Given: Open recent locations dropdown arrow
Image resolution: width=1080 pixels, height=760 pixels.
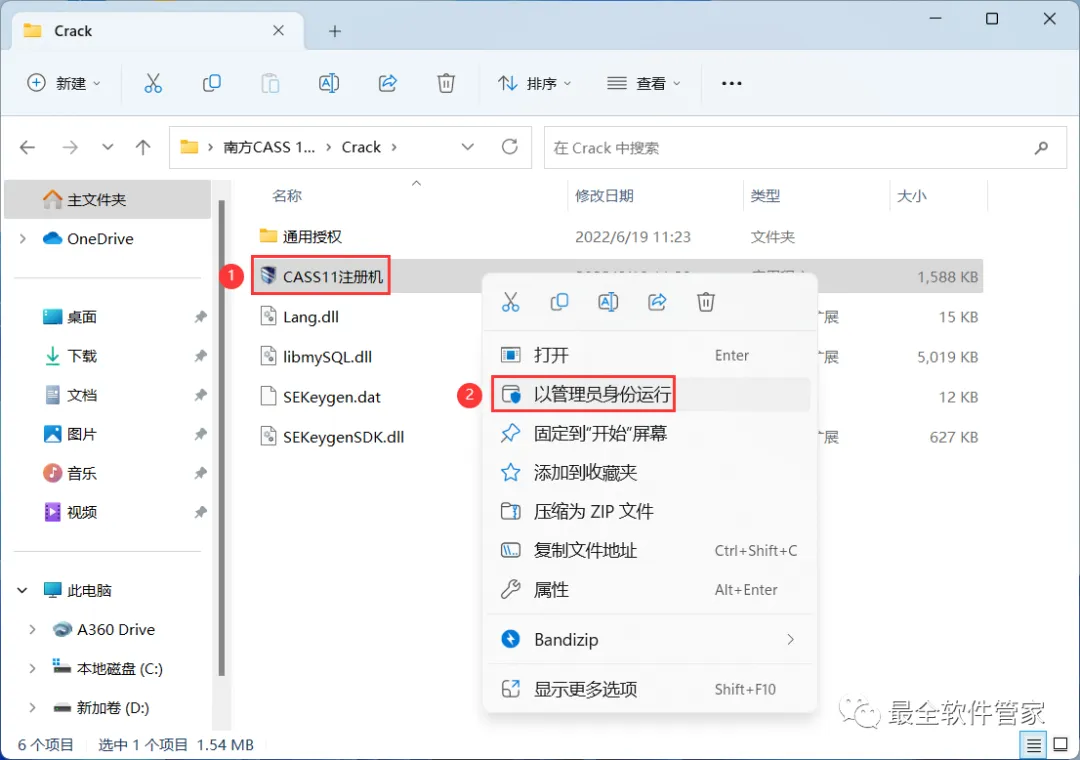Looking at the screenshot, I should [107, 147].
